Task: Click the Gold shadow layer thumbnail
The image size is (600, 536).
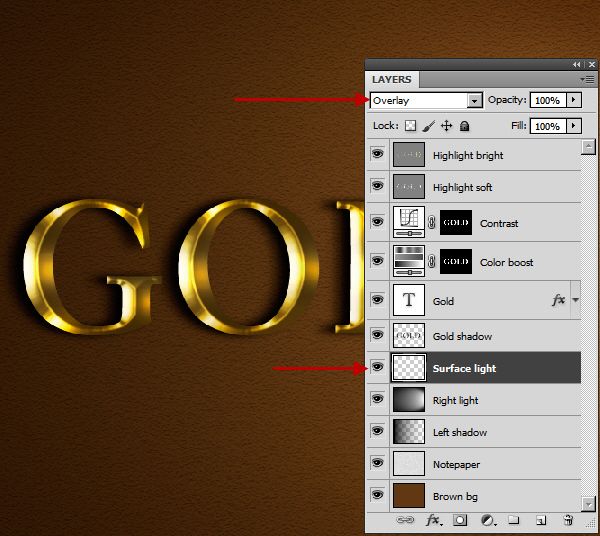Action: coord(409,335)
